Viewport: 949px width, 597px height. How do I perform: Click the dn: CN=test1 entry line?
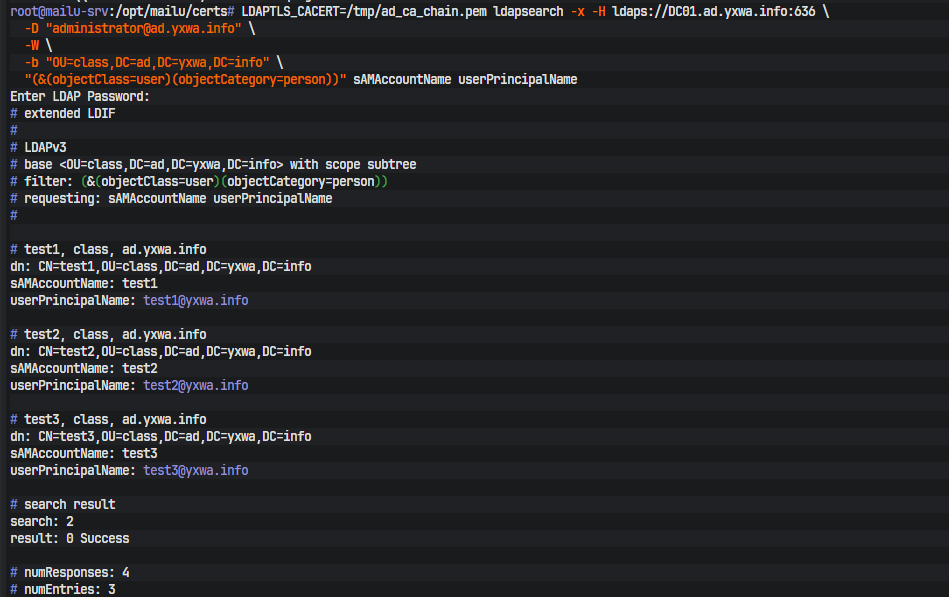pos(161,266)
